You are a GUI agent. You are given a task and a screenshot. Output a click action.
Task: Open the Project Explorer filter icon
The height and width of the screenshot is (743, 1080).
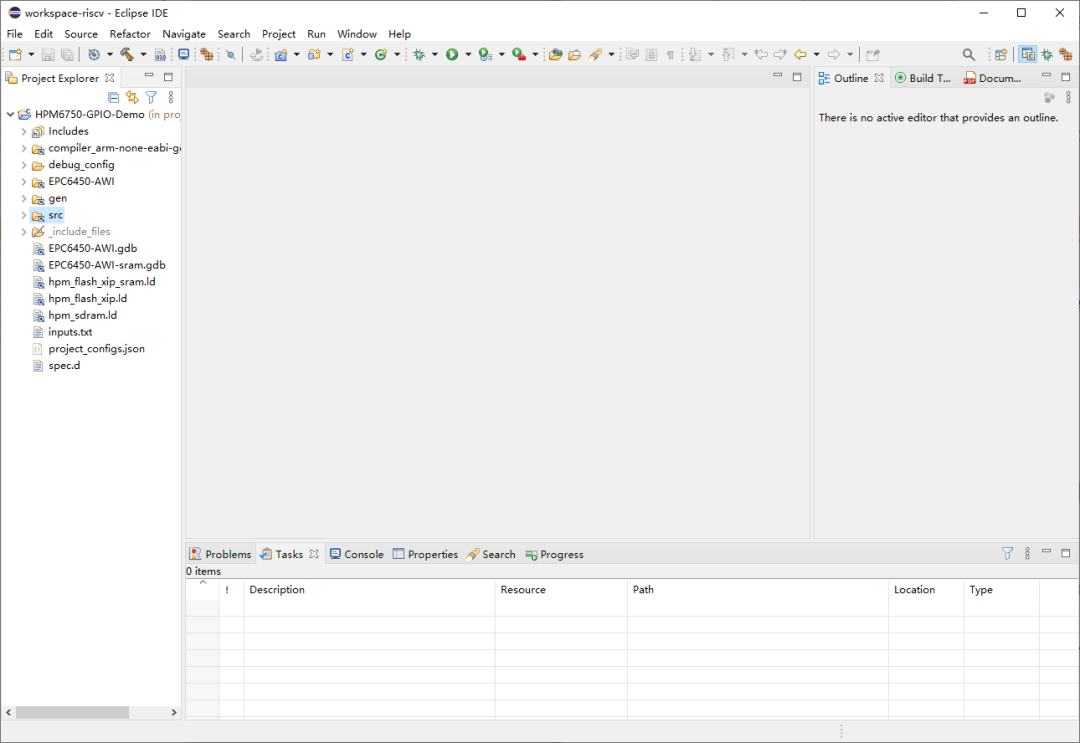[x=152, y=97]
